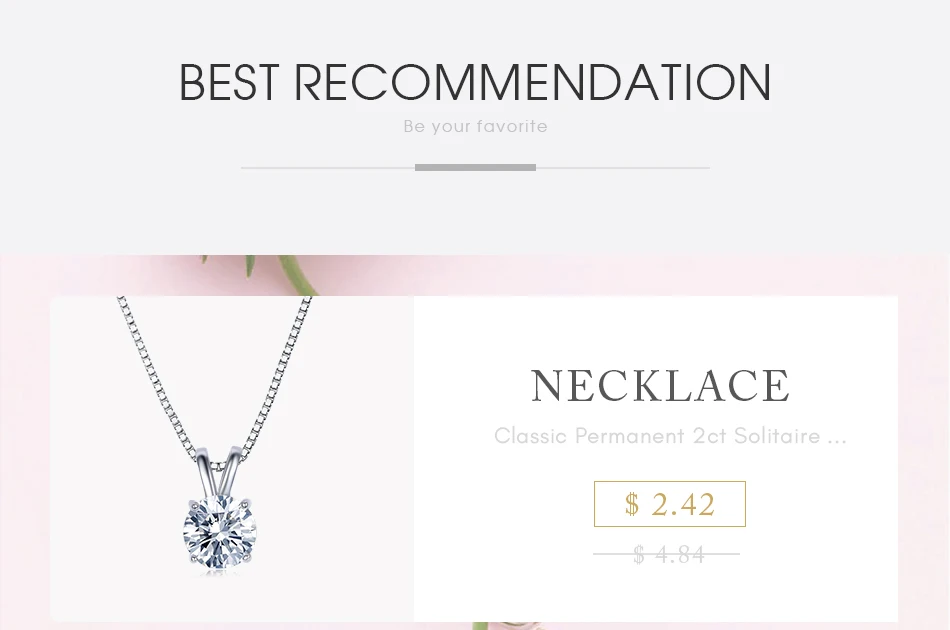Click the round diamond pendant stone
Screen dimensions: 950x630
219,531
